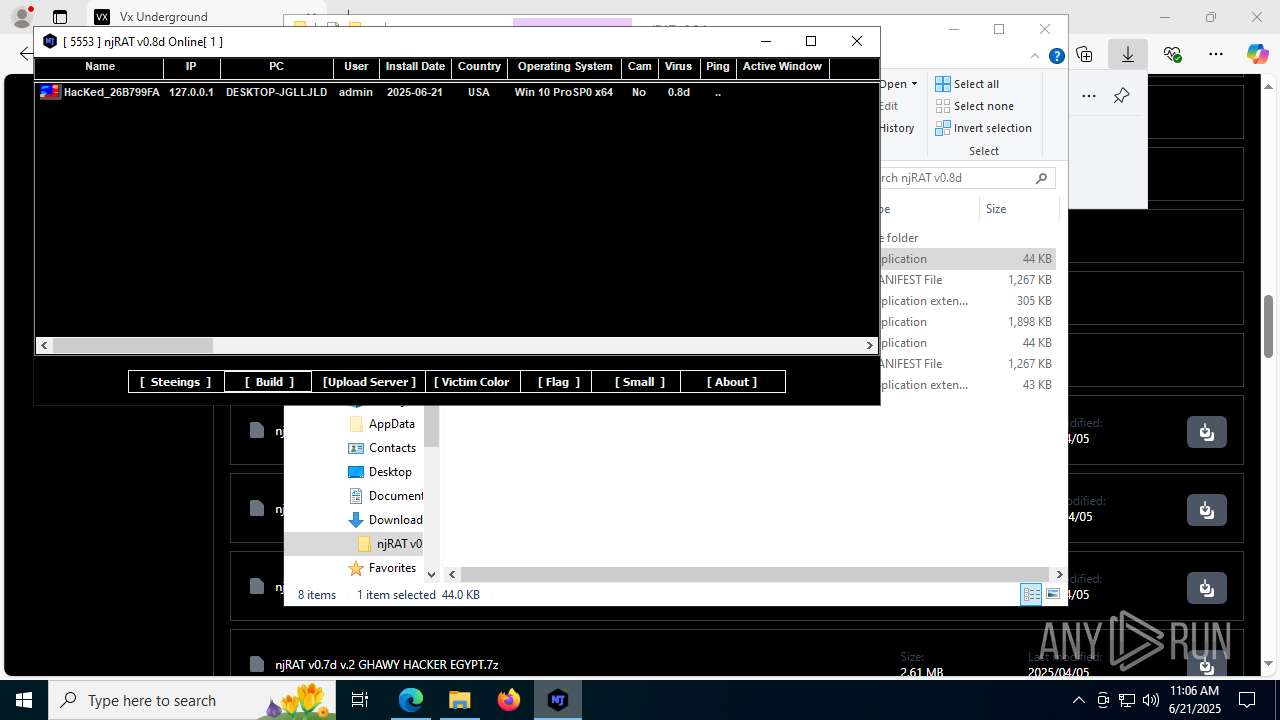Select AppData in Explorer tree
The height and width of the screenshot is (720, 1280).
pyautogui.click(x=391, y=424)
